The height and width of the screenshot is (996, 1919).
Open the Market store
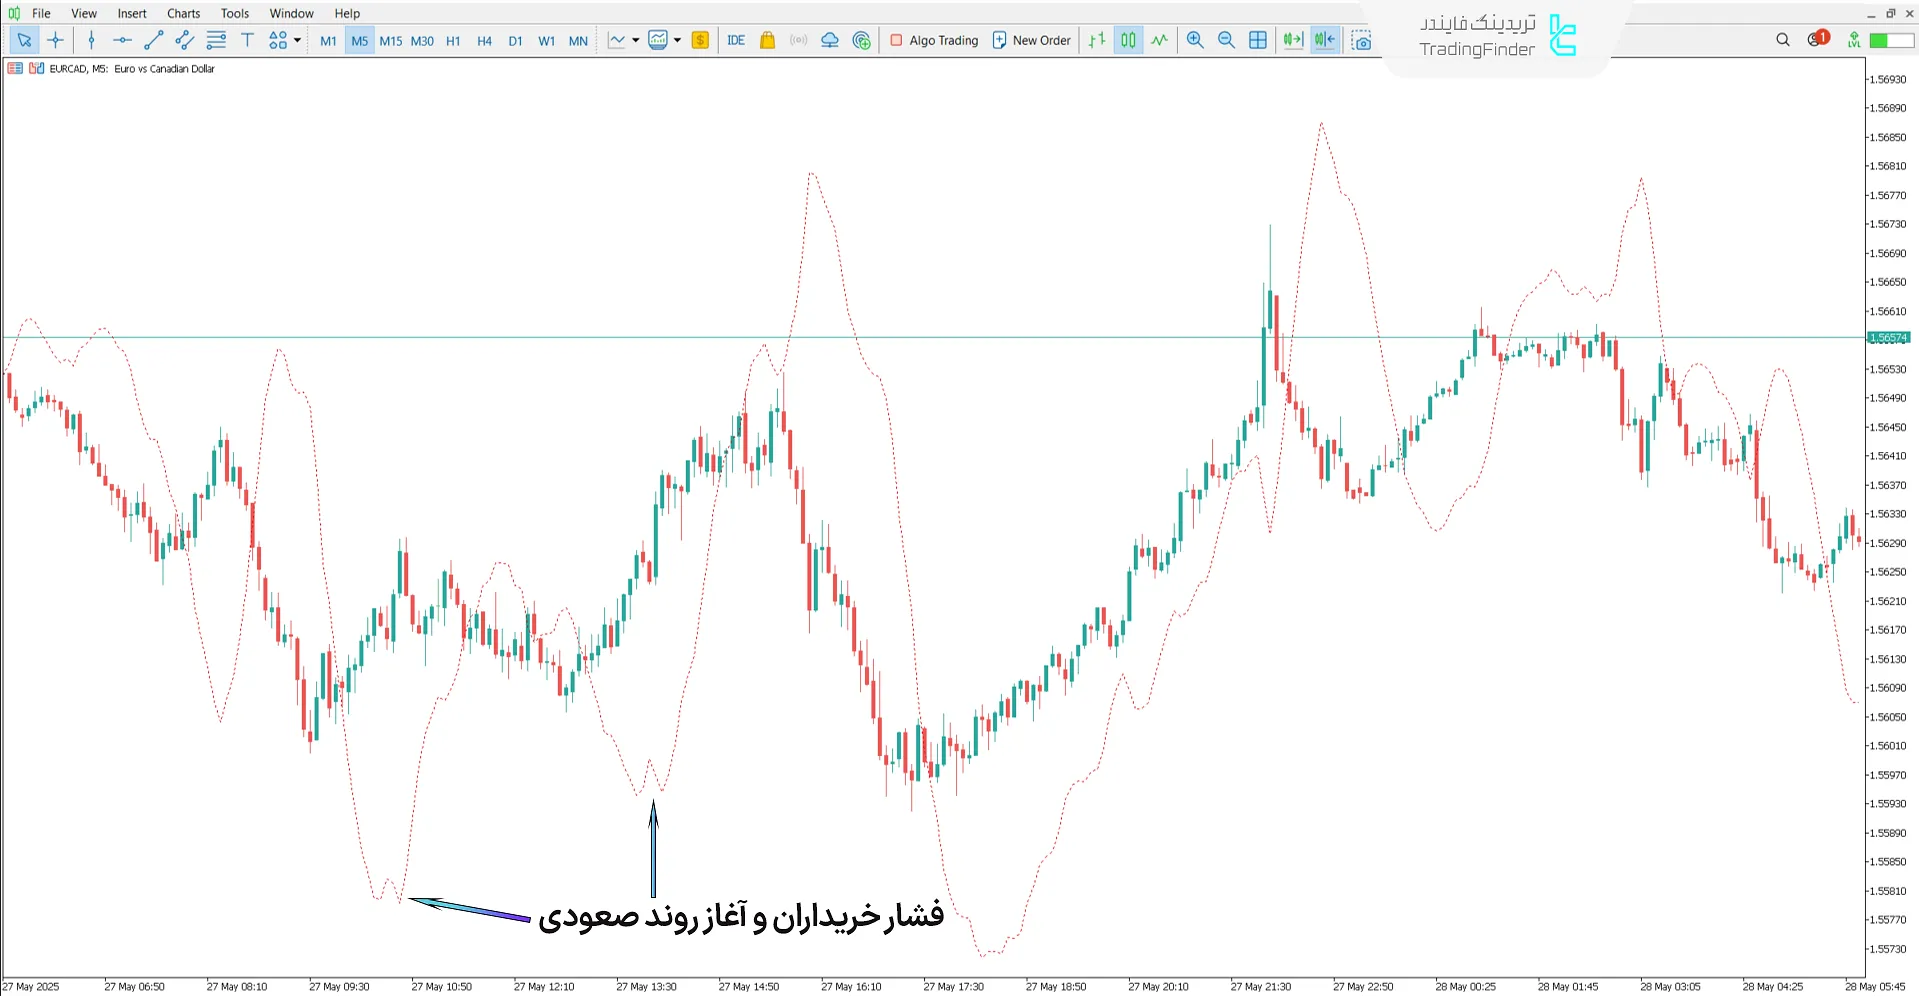pyautogui.click(x=767, y=40)
